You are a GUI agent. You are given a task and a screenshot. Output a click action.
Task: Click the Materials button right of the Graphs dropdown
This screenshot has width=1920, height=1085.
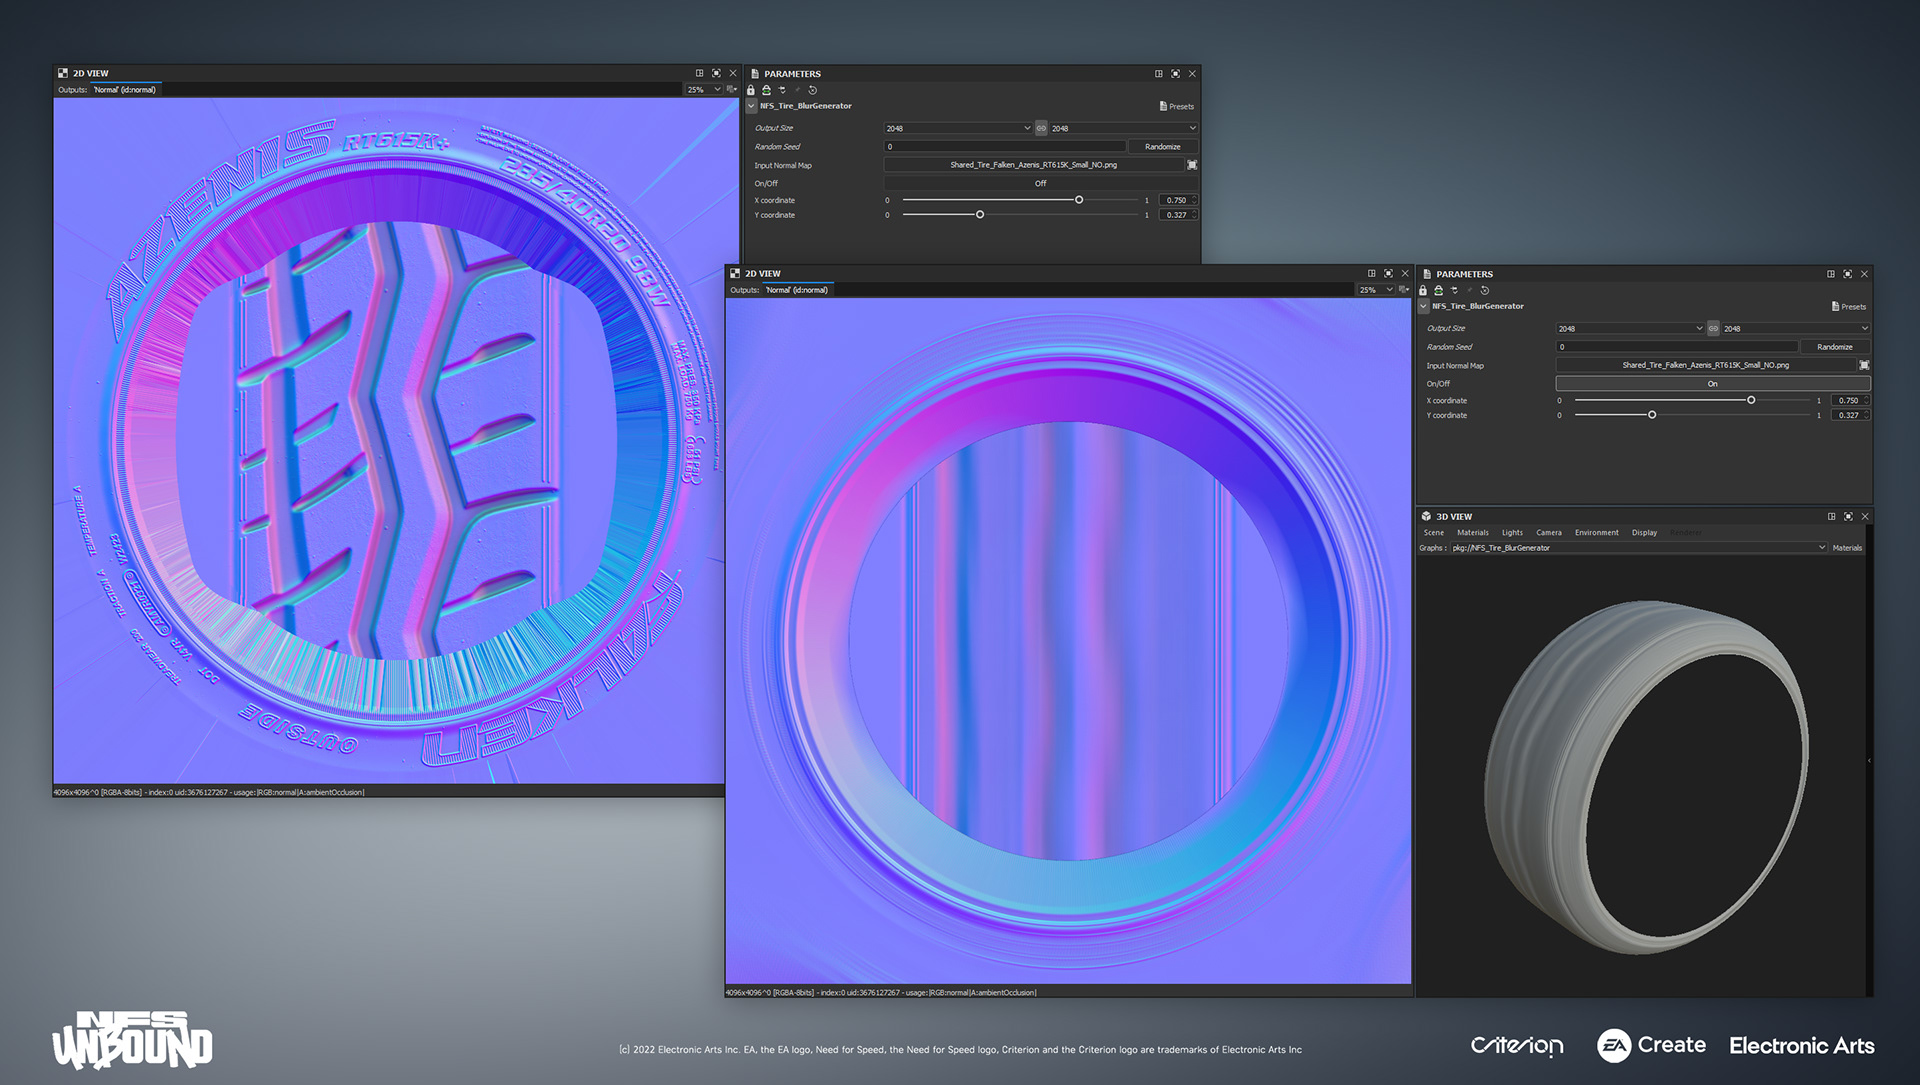coord(1847,548)
